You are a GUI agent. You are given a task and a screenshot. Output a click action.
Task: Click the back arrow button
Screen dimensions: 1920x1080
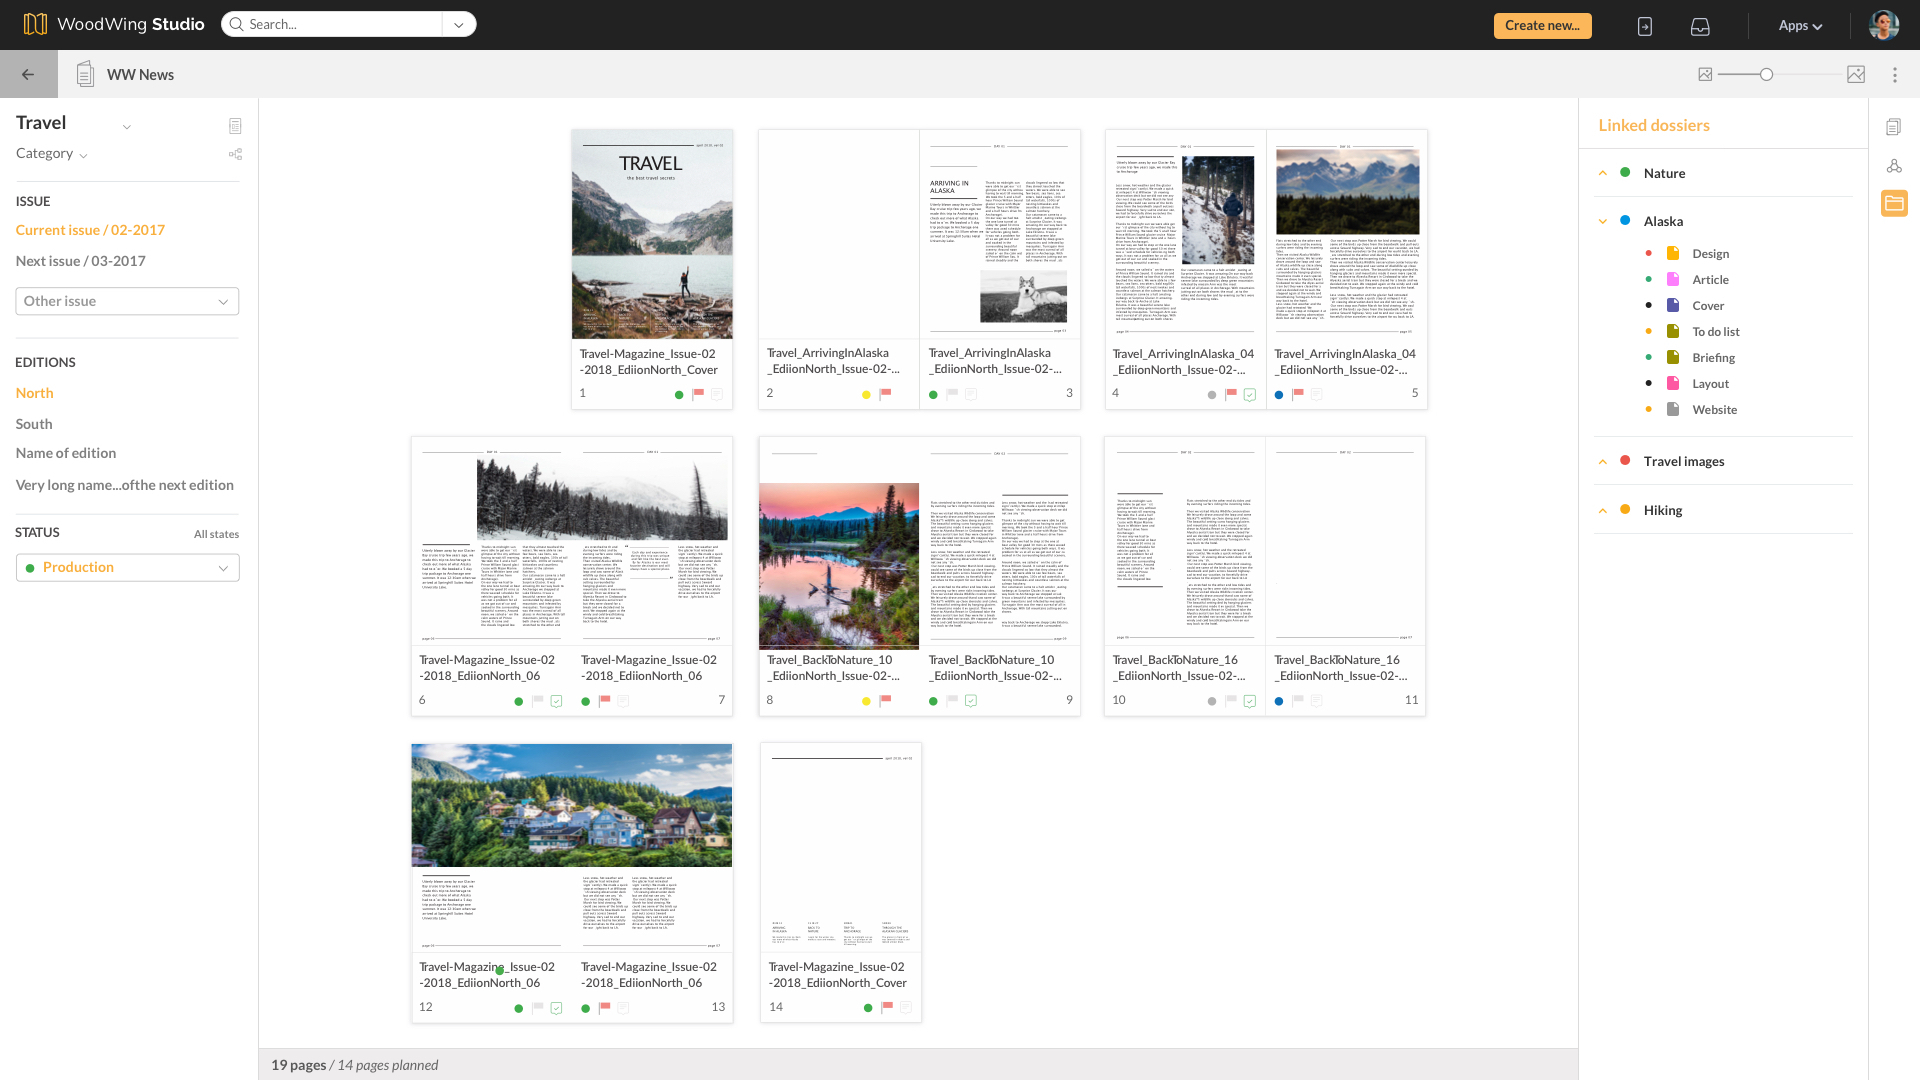click(28, 75)
